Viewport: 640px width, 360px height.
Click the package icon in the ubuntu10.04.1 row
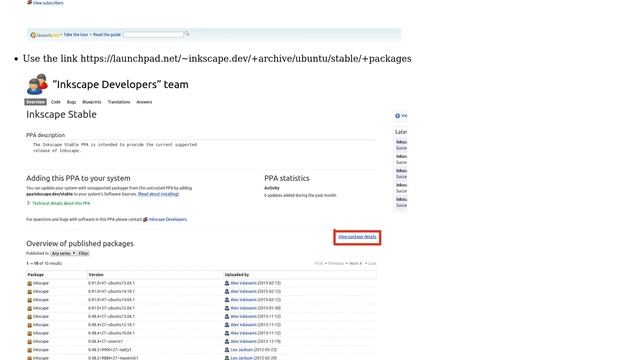click(x=29, y=333)
